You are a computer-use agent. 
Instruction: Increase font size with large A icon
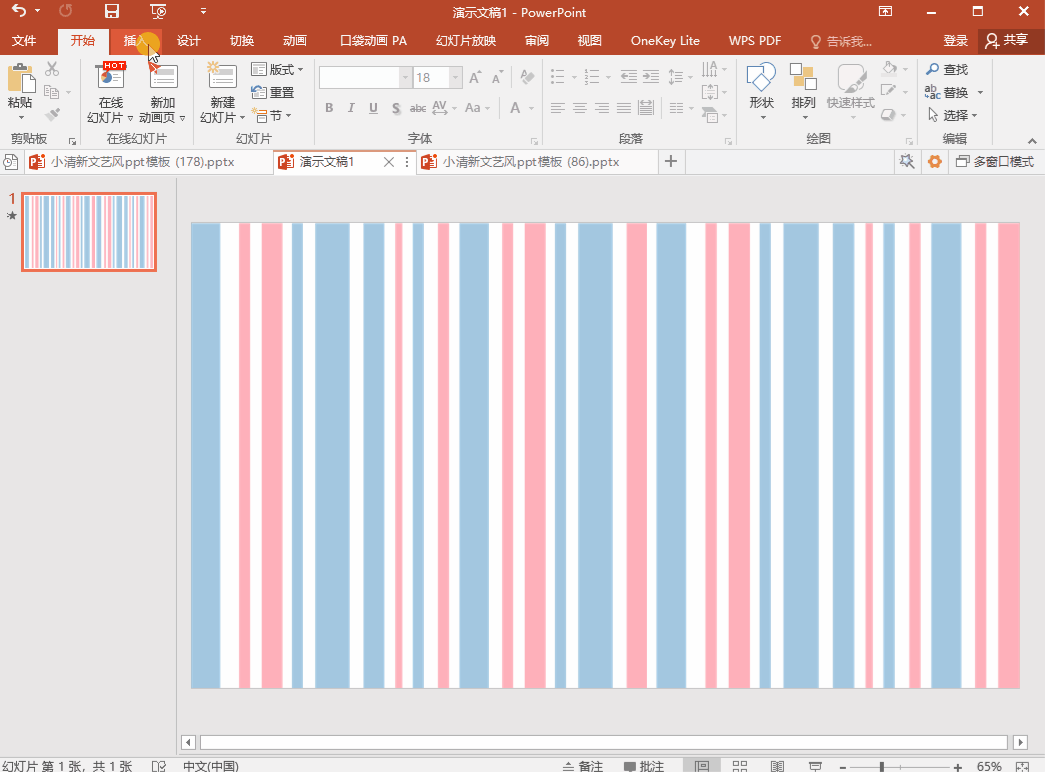[x=475, y=78]
